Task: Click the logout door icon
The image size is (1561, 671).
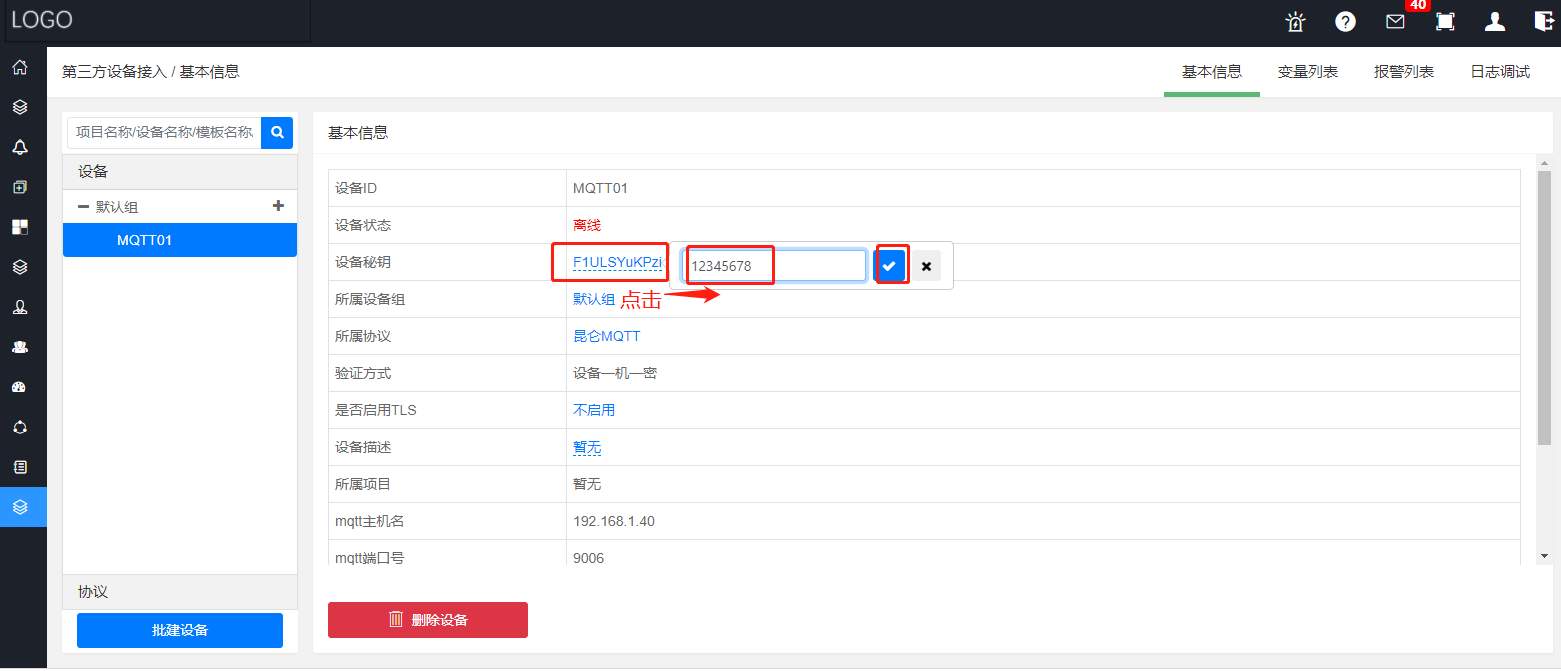Action: (x=1544, y=22)
